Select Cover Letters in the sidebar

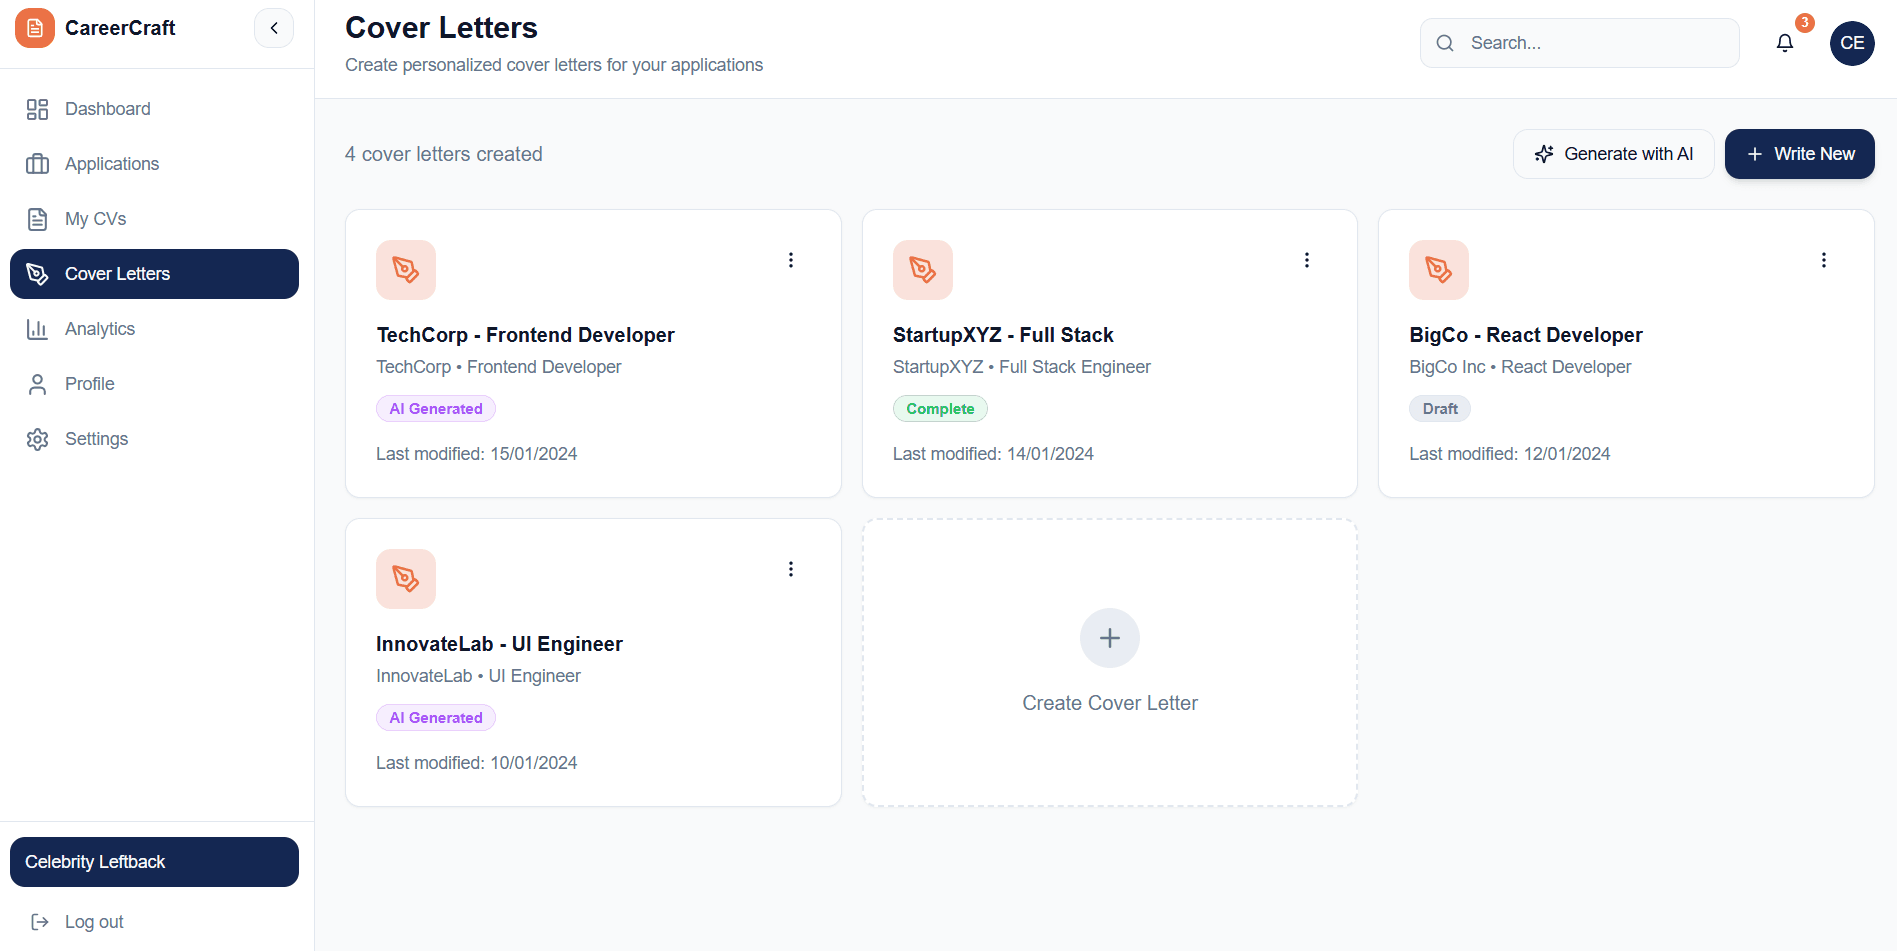(154, 274)
